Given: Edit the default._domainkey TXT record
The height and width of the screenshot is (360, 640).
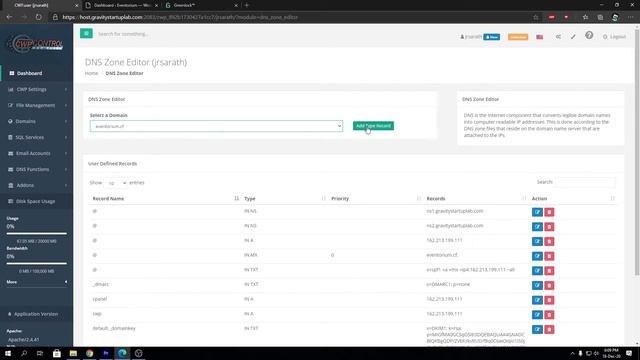Looking at the screenshot, I should coord(537,329).
